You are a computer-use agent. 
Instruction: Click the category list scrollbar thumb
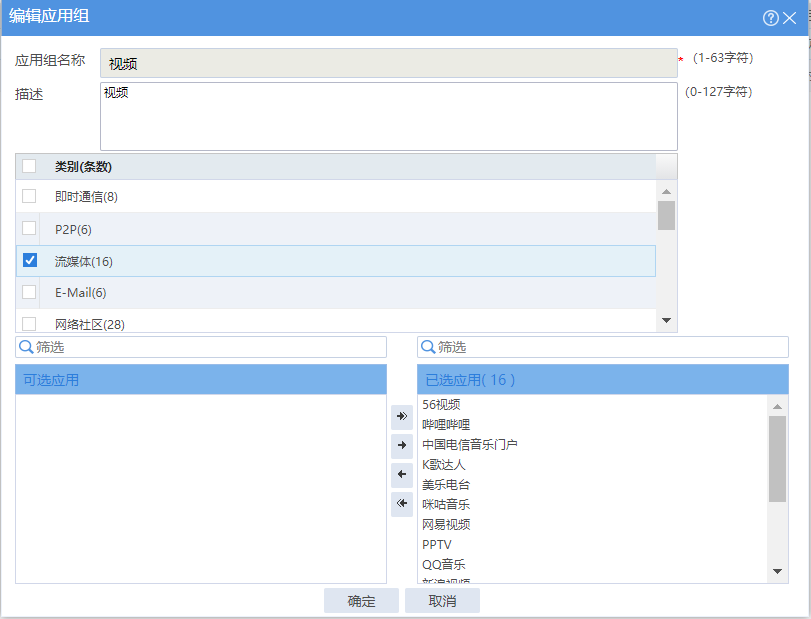click(666, 215)
